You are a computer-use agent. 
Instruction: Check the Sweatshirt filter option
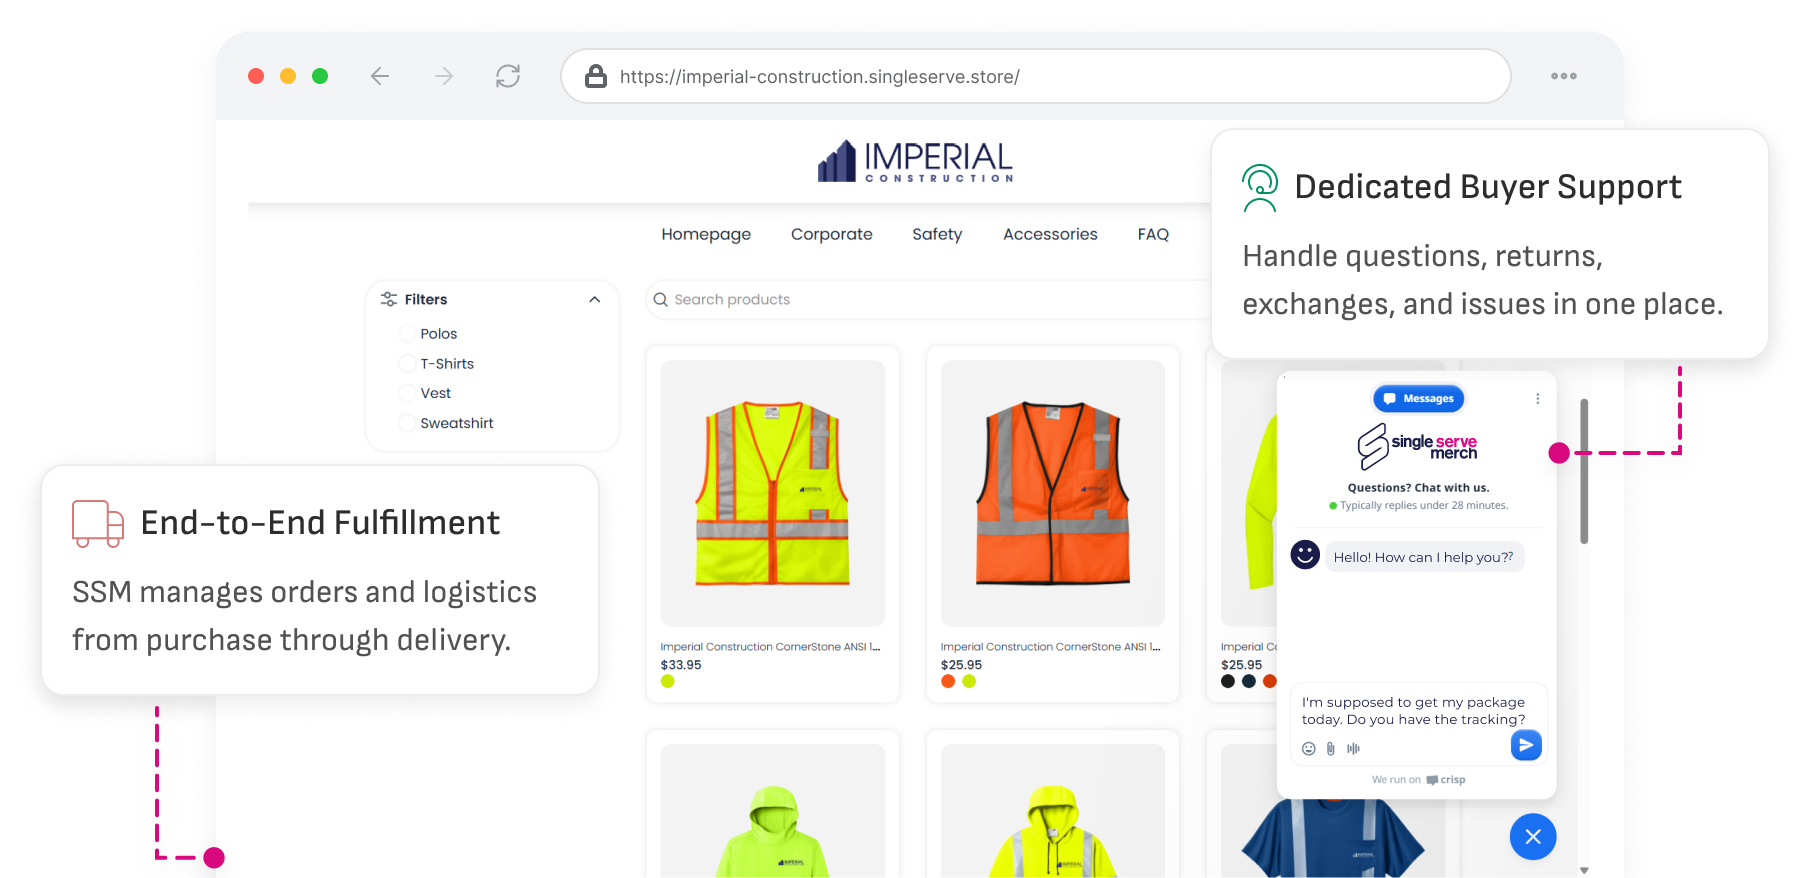[x=407, y=423]
